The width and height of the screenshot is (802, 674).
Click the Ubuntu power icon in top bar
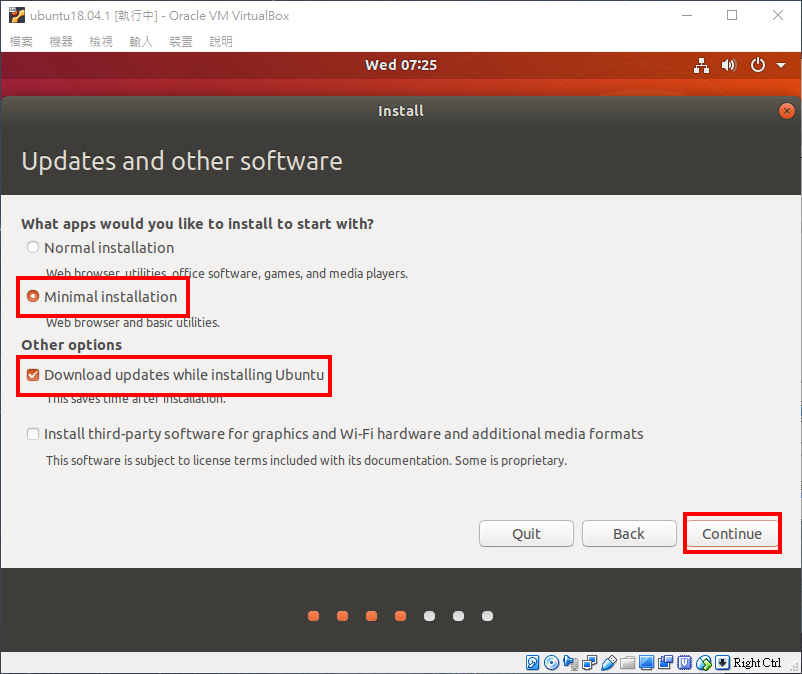click(x=758, y=65)
